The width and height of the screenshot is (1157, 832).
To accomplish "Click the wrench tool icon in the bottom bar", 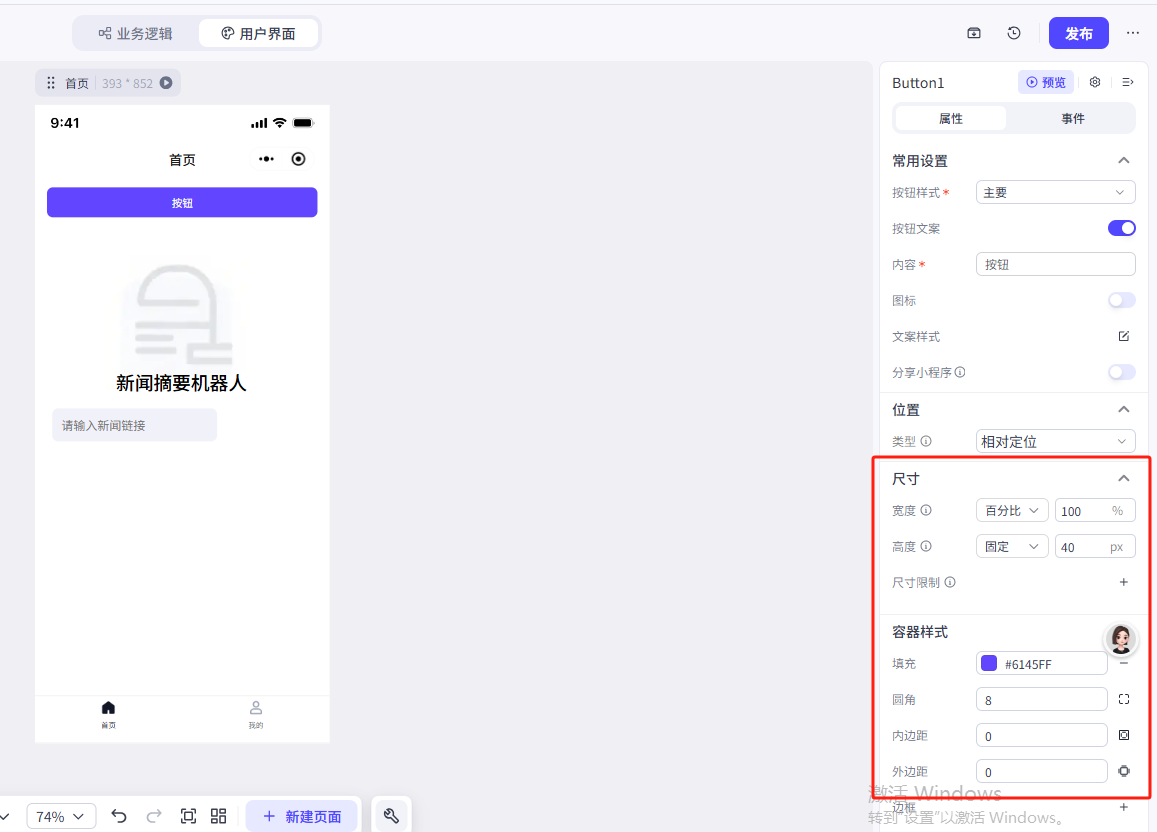I will [391, 816].
